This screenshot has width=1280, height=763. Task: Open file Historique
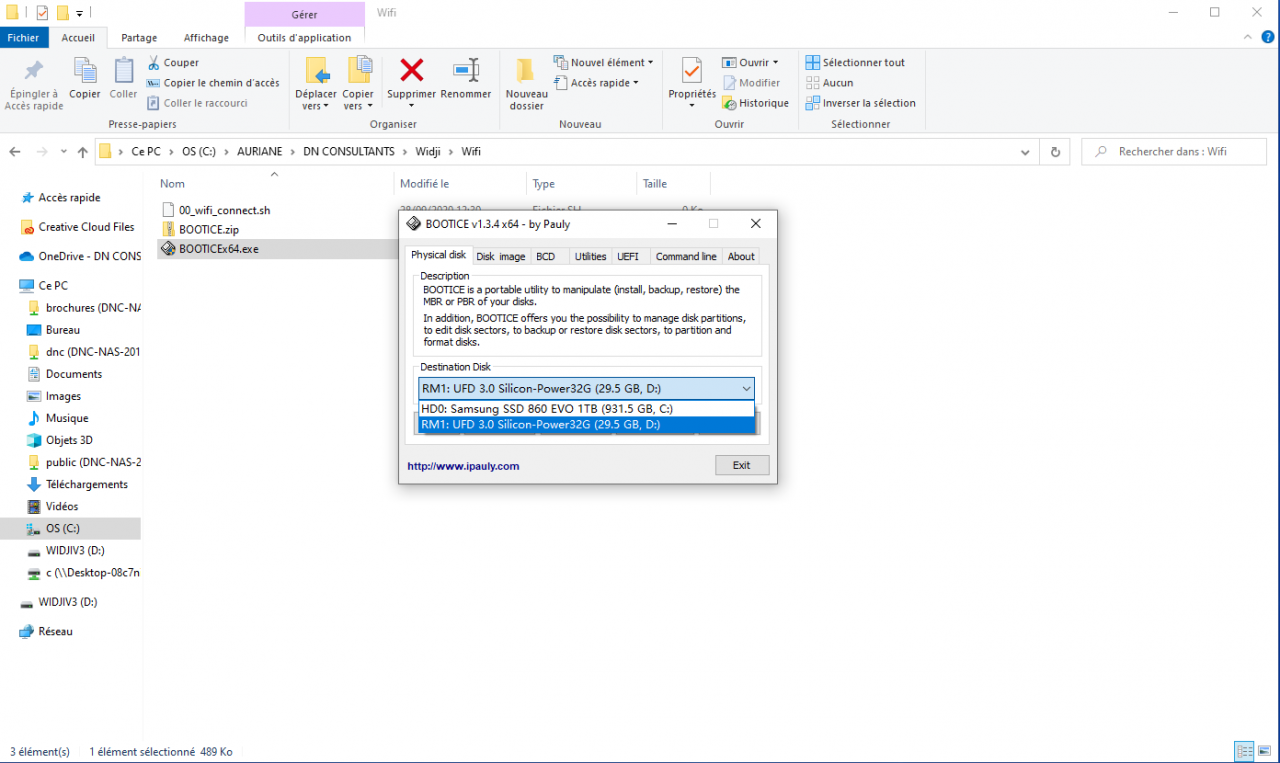click(755, 103)
